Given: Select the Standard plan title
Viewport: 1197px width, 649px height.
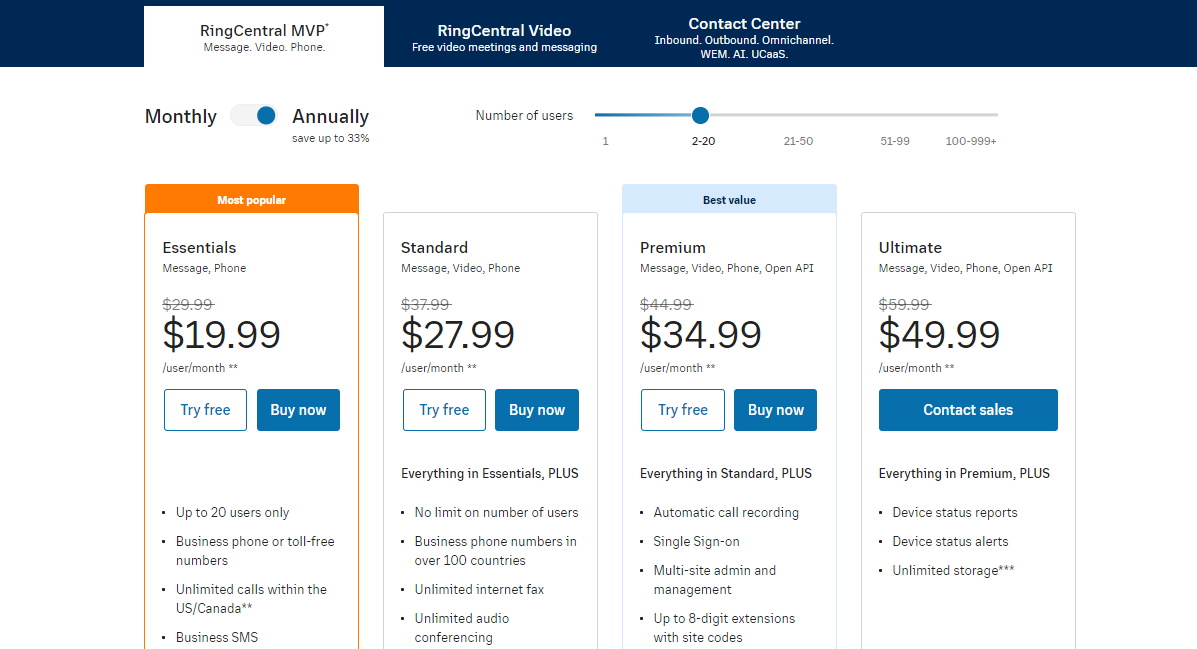Looking at the screenshot, I should point(434,247).
